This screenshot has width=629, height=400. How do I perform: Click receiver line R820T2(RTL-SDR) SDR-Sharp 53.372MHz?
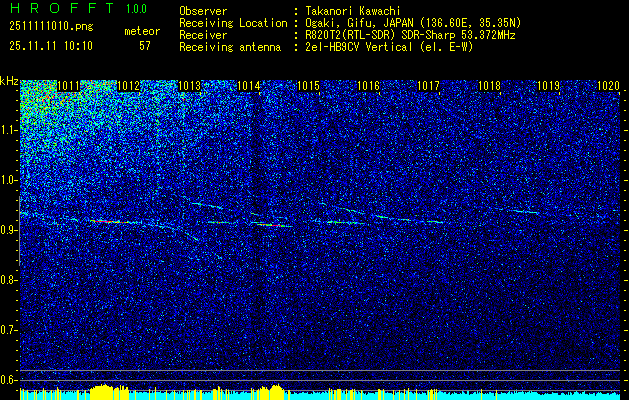click(x=410, y=35)
